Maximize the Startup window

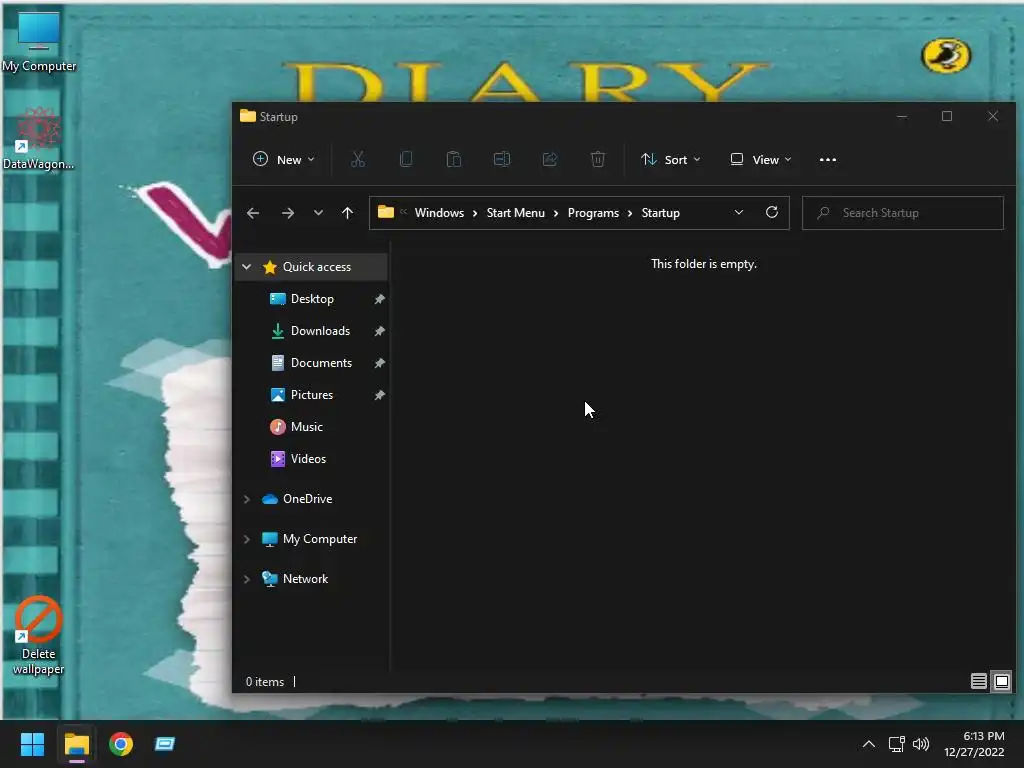pos(947,116)
